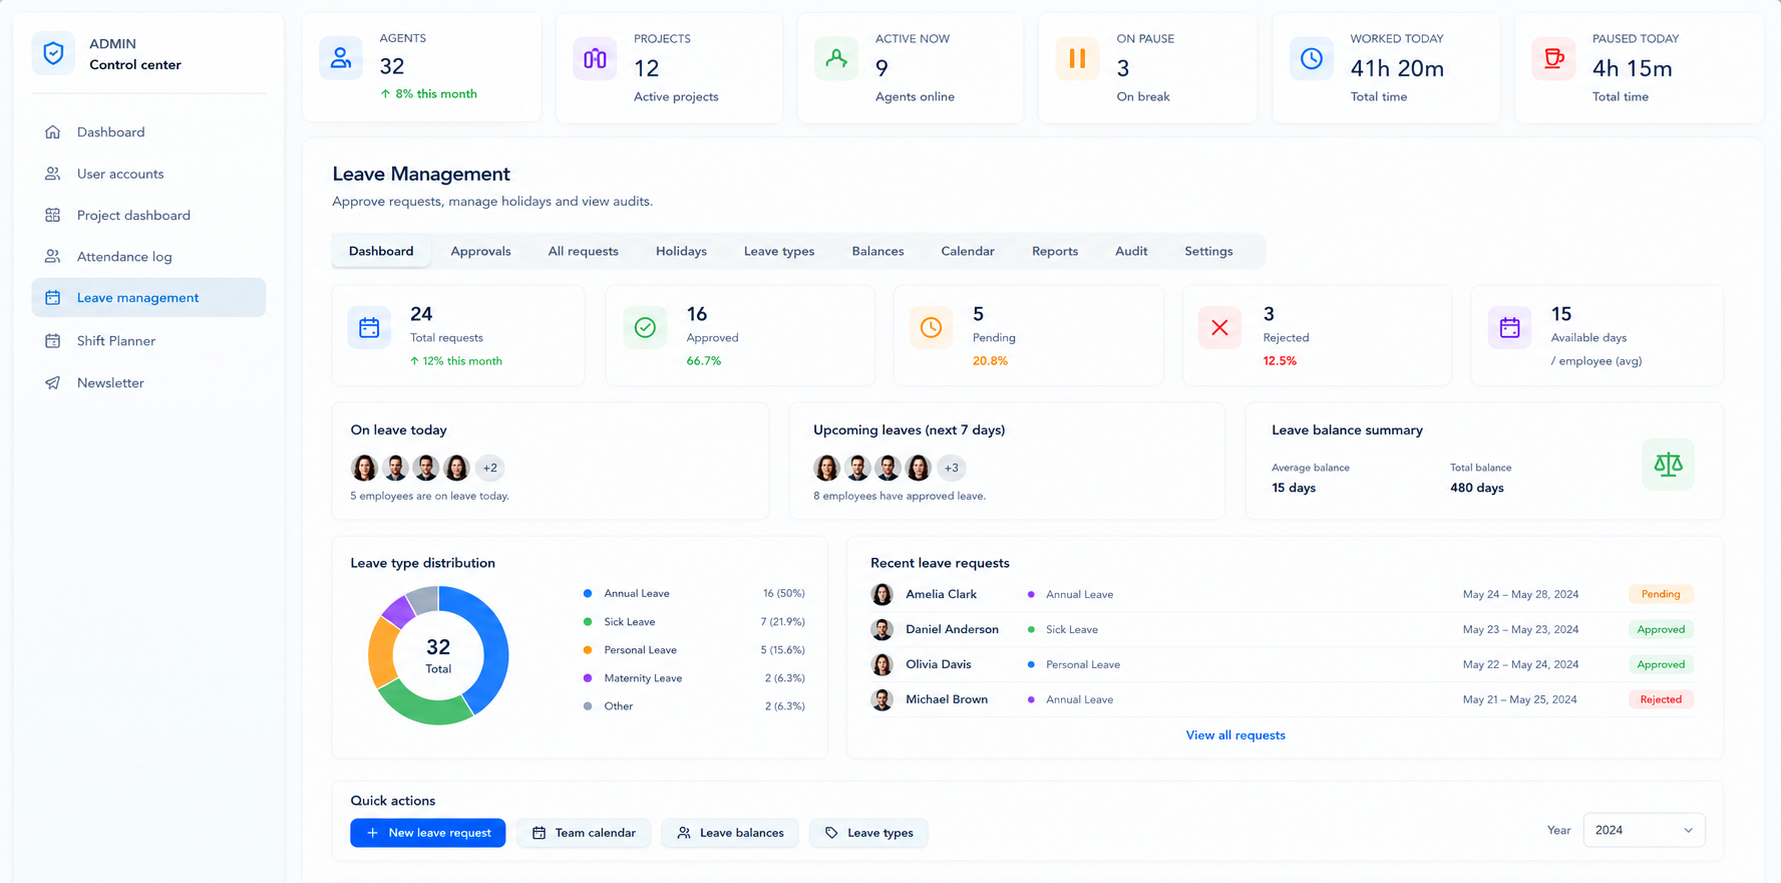Click the Leave types quick action button

(869, 833)
